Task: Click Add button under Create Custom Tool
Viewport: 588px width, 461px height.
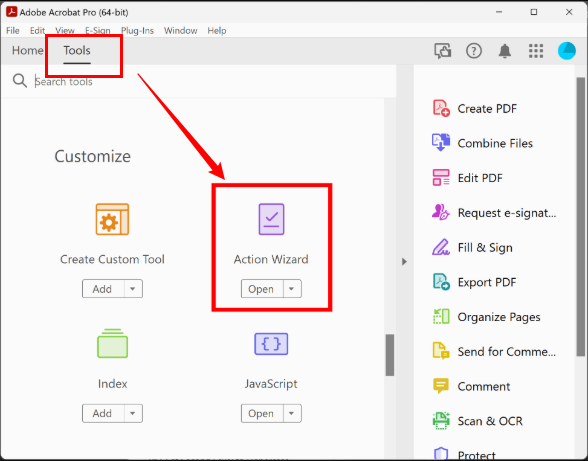Action: (x=103, y=289)
